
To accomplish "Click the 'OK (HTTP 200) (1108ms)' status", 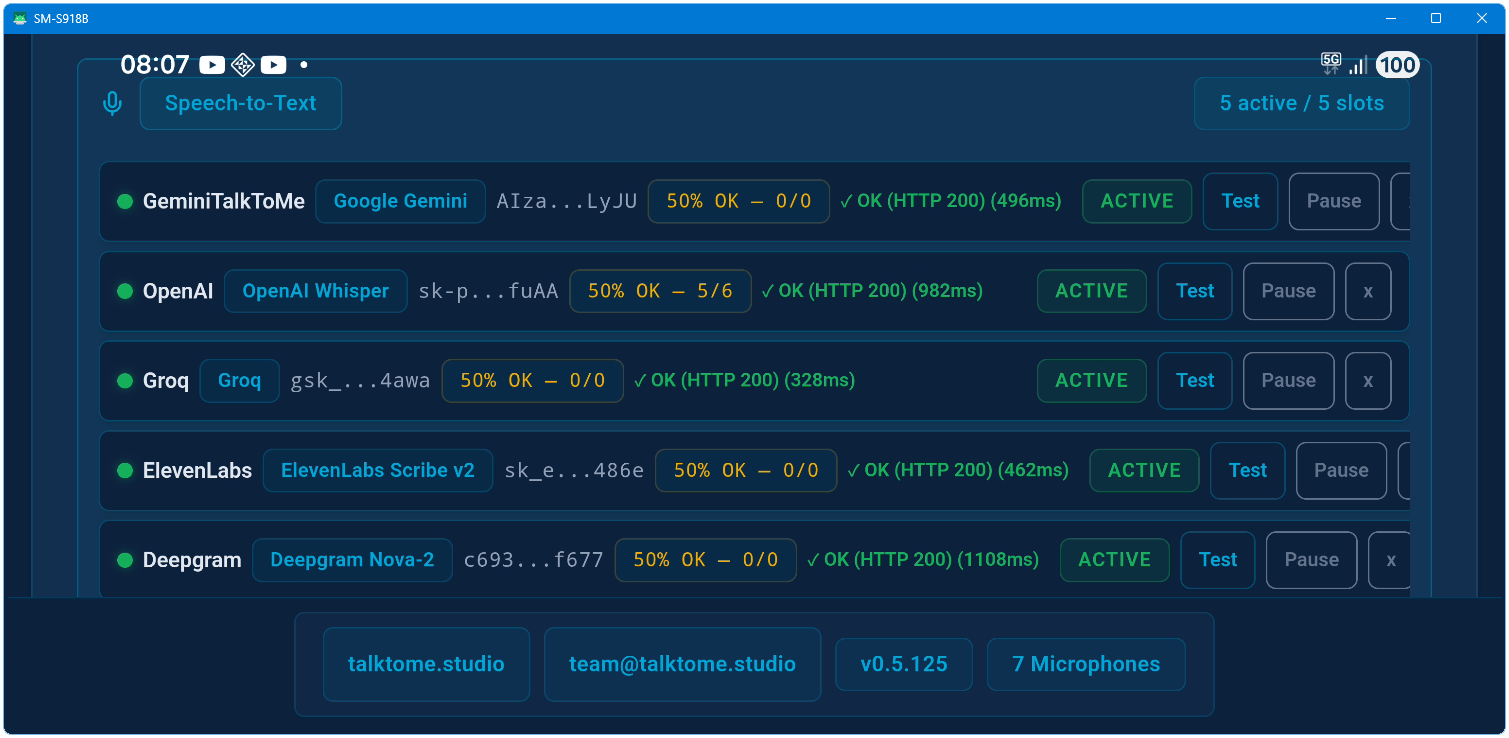I will click(x=923, y=560).
